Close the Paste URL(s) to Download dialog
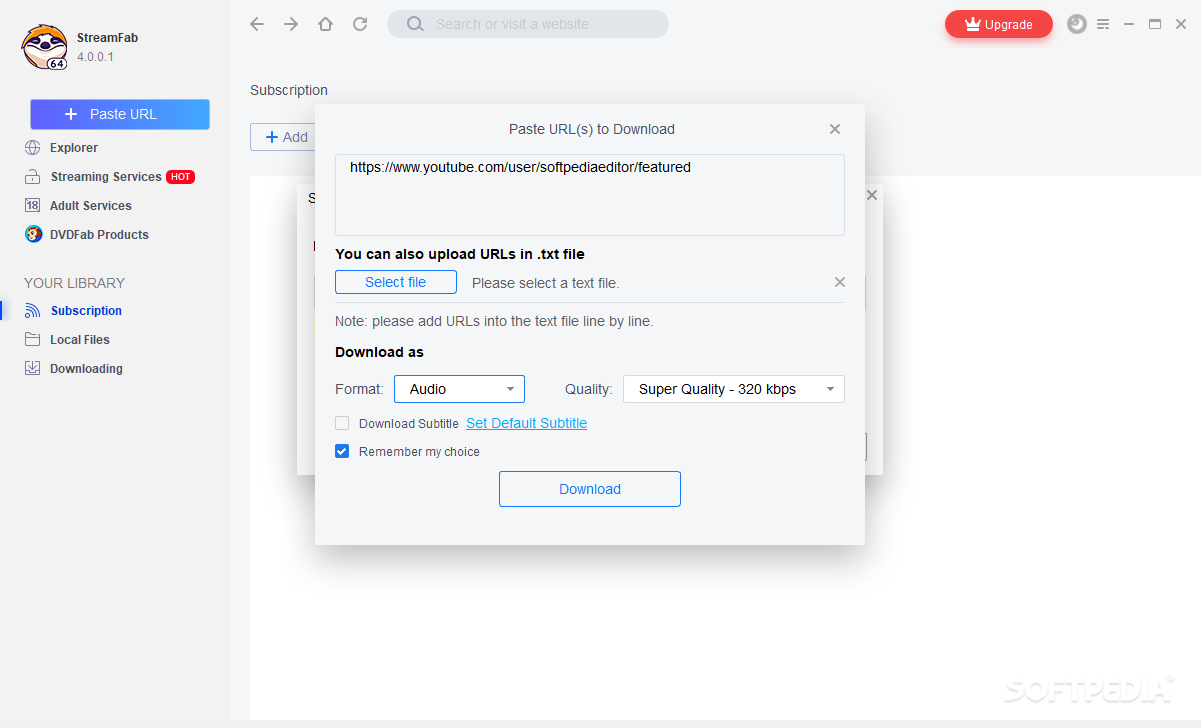Image resolution: width=1201 pixels, height=728 pixels. (835, 129)
